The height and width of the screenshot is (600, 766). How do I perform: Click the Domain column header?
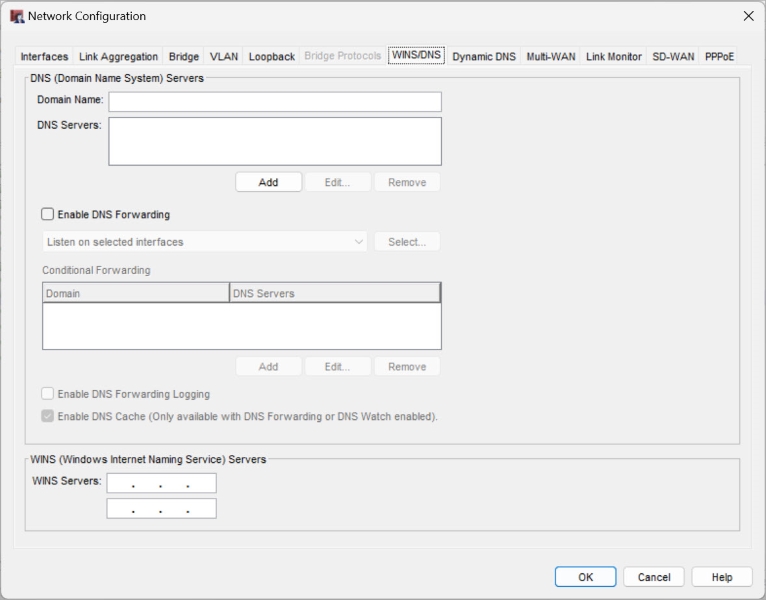coord(136,293)
